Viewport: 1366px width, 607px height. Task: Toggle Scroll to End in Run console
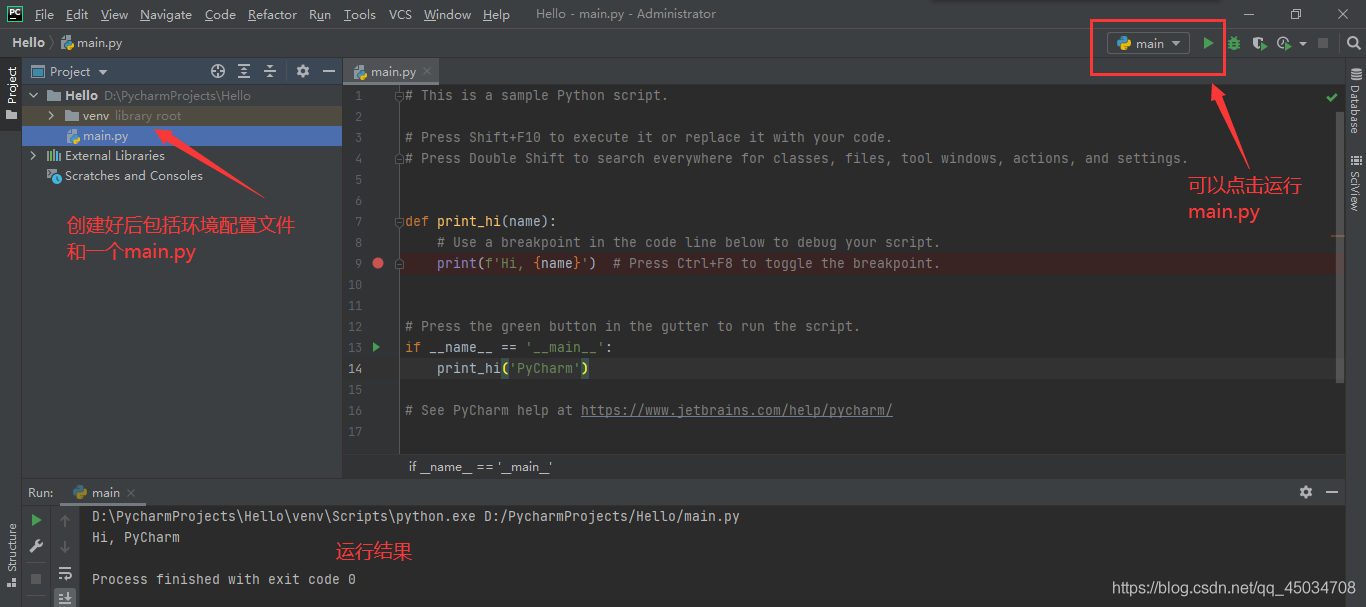tap(65, 597)
